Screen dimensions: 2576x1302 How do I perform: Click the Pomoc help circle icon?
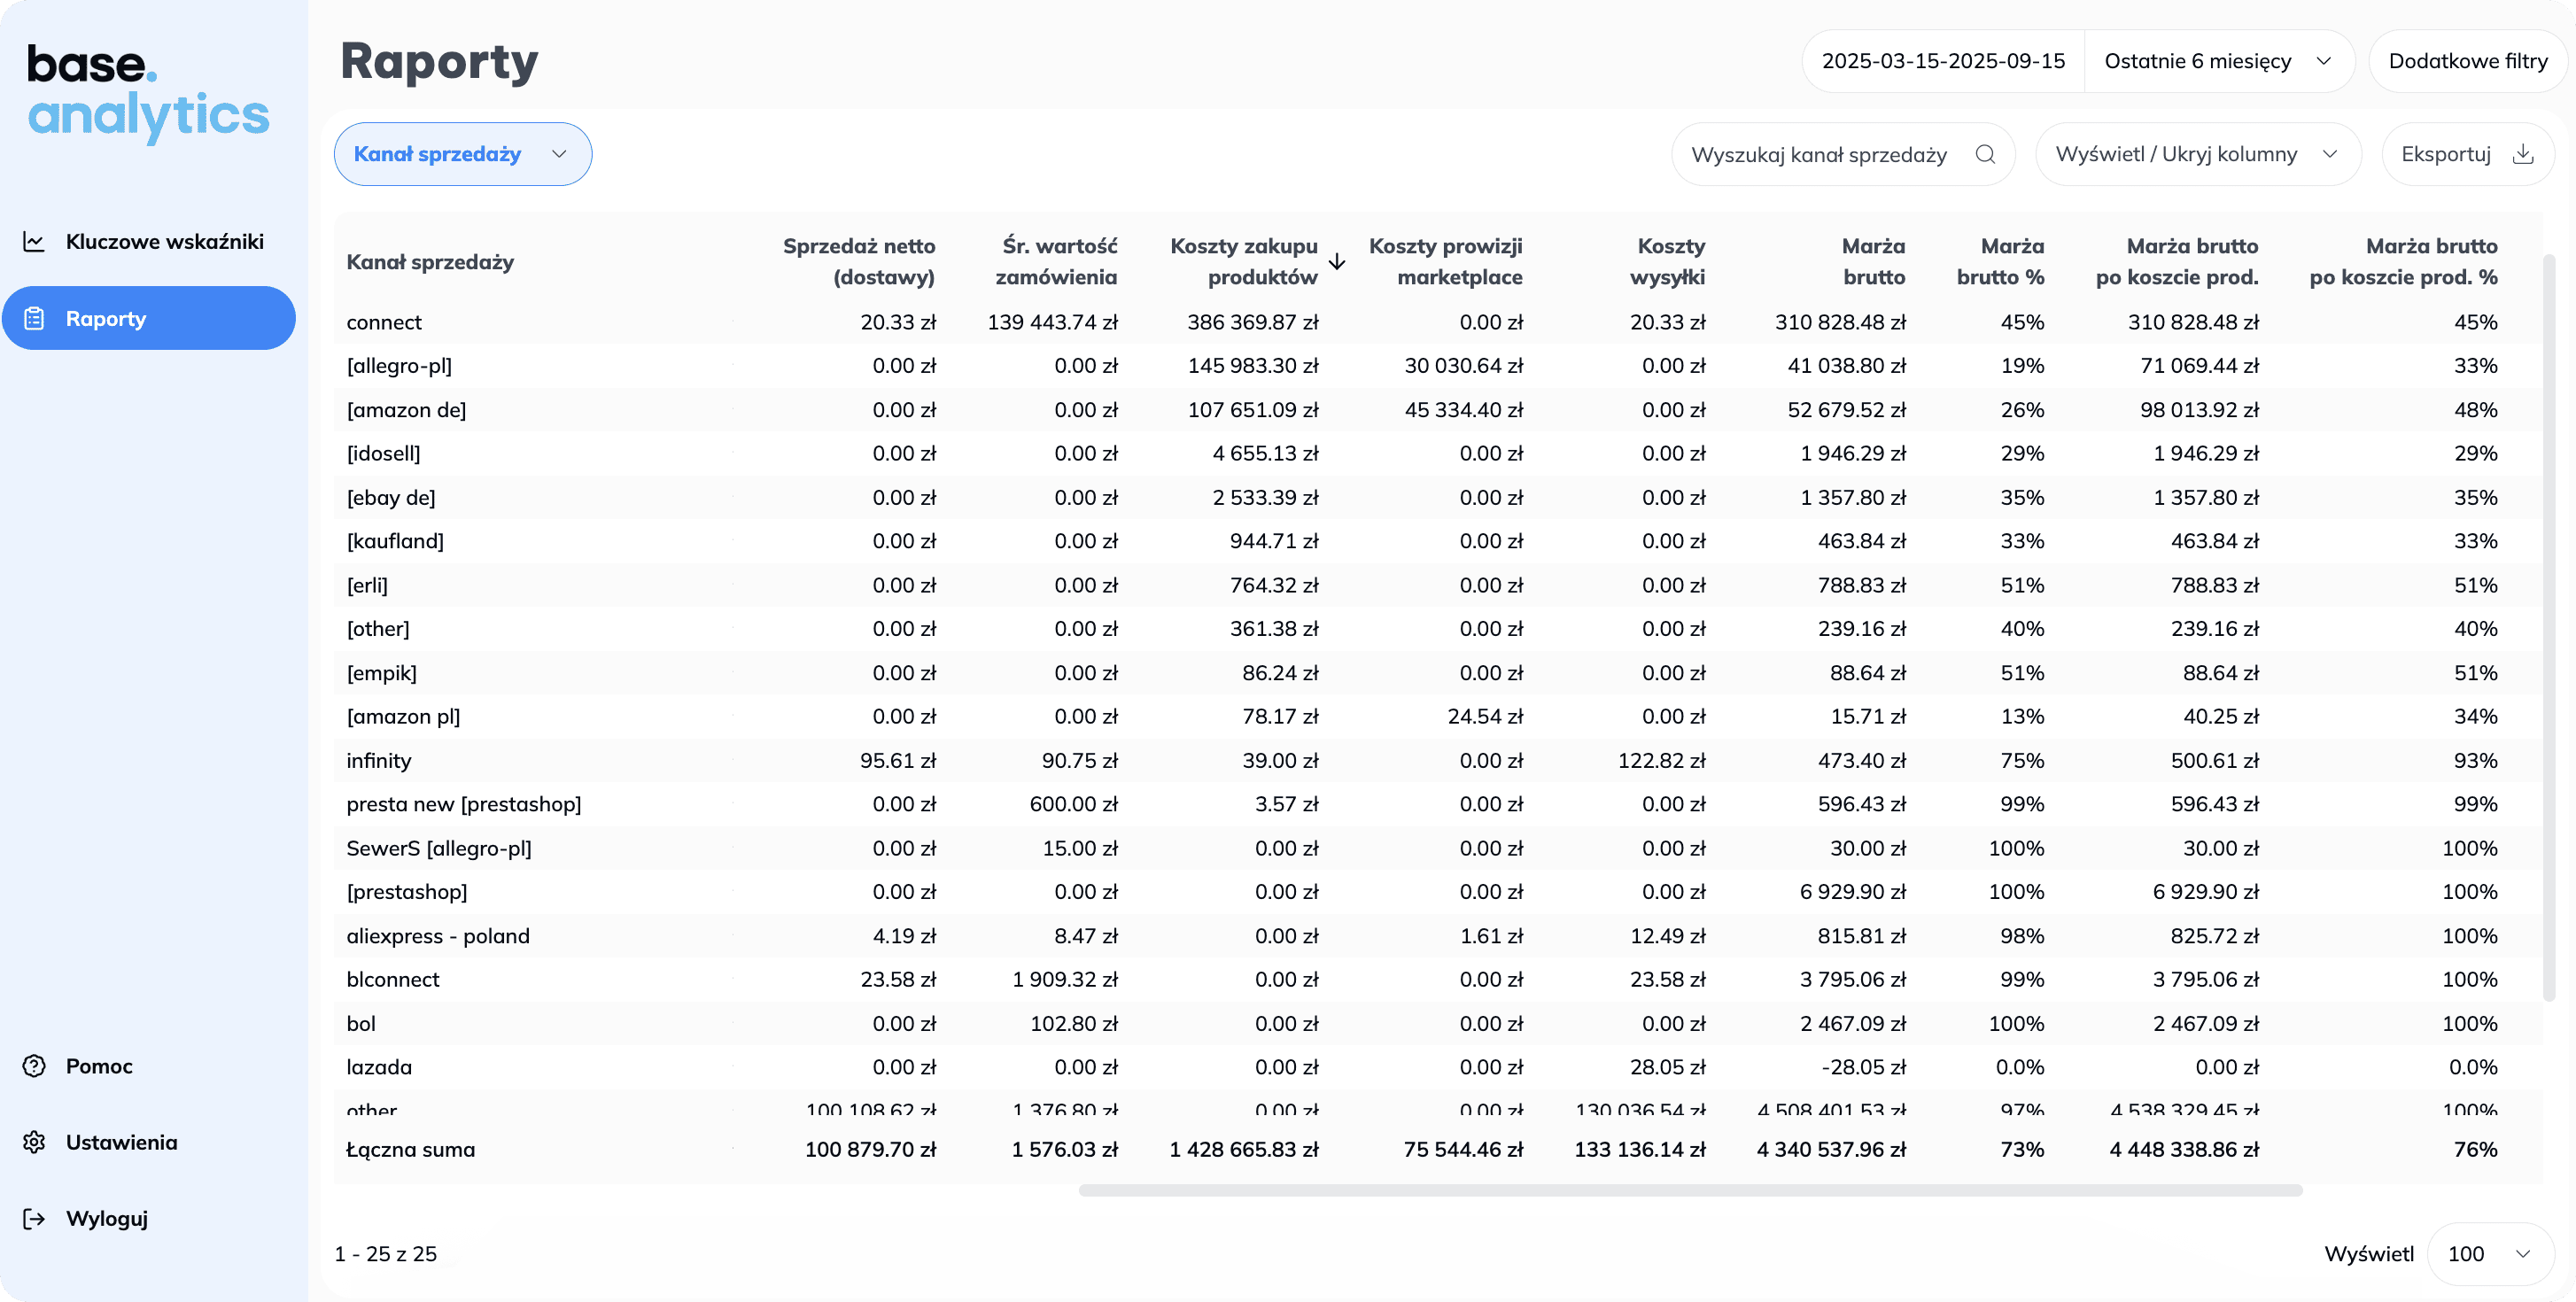tap(34, 1066)
